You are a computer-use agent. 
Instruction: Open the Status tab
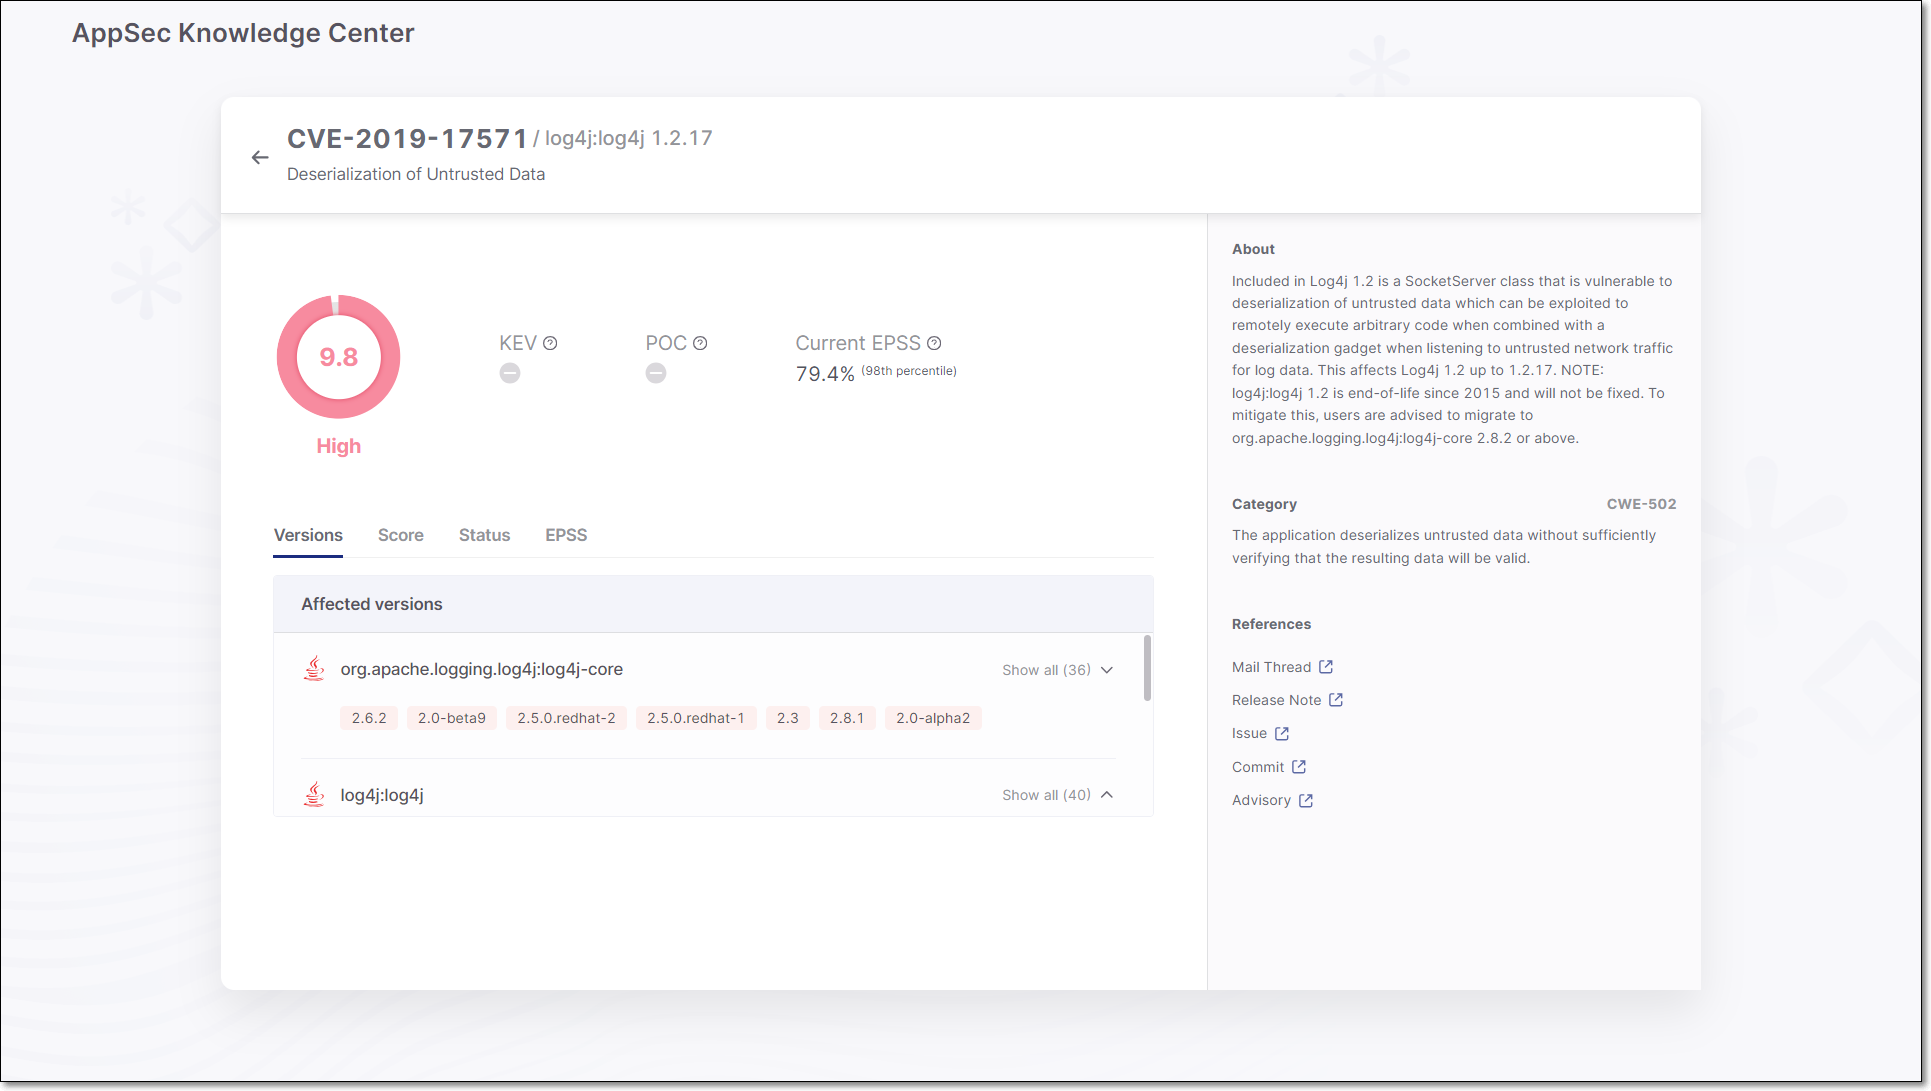click(484, 536)
